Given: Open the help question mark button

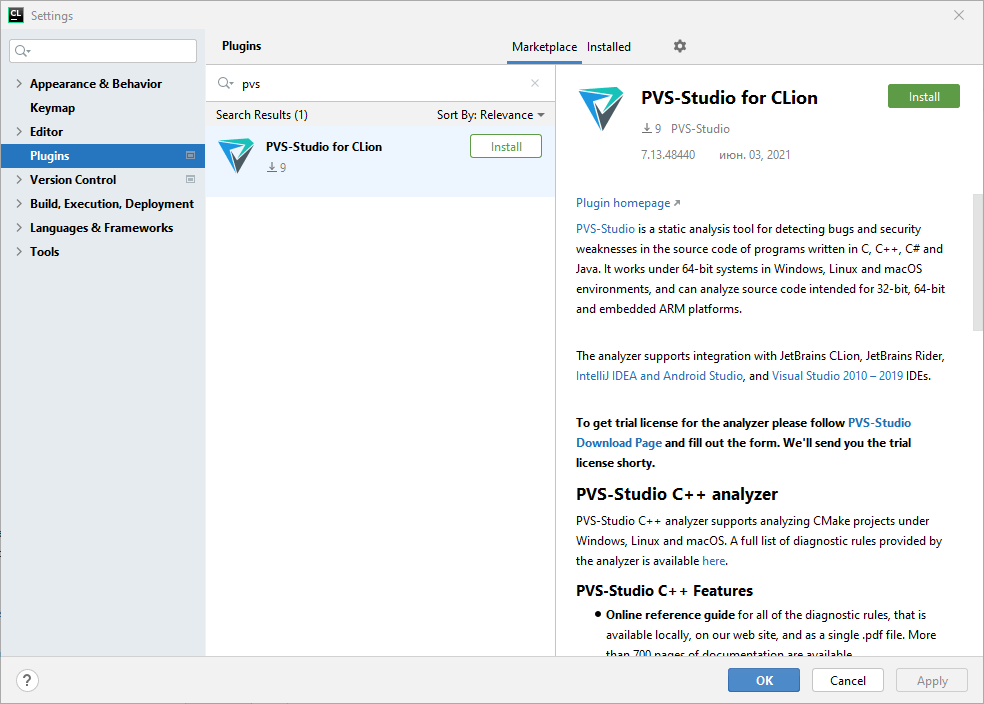Looking at the screenshot, I should pyautogui.click(x=28, y=681).
